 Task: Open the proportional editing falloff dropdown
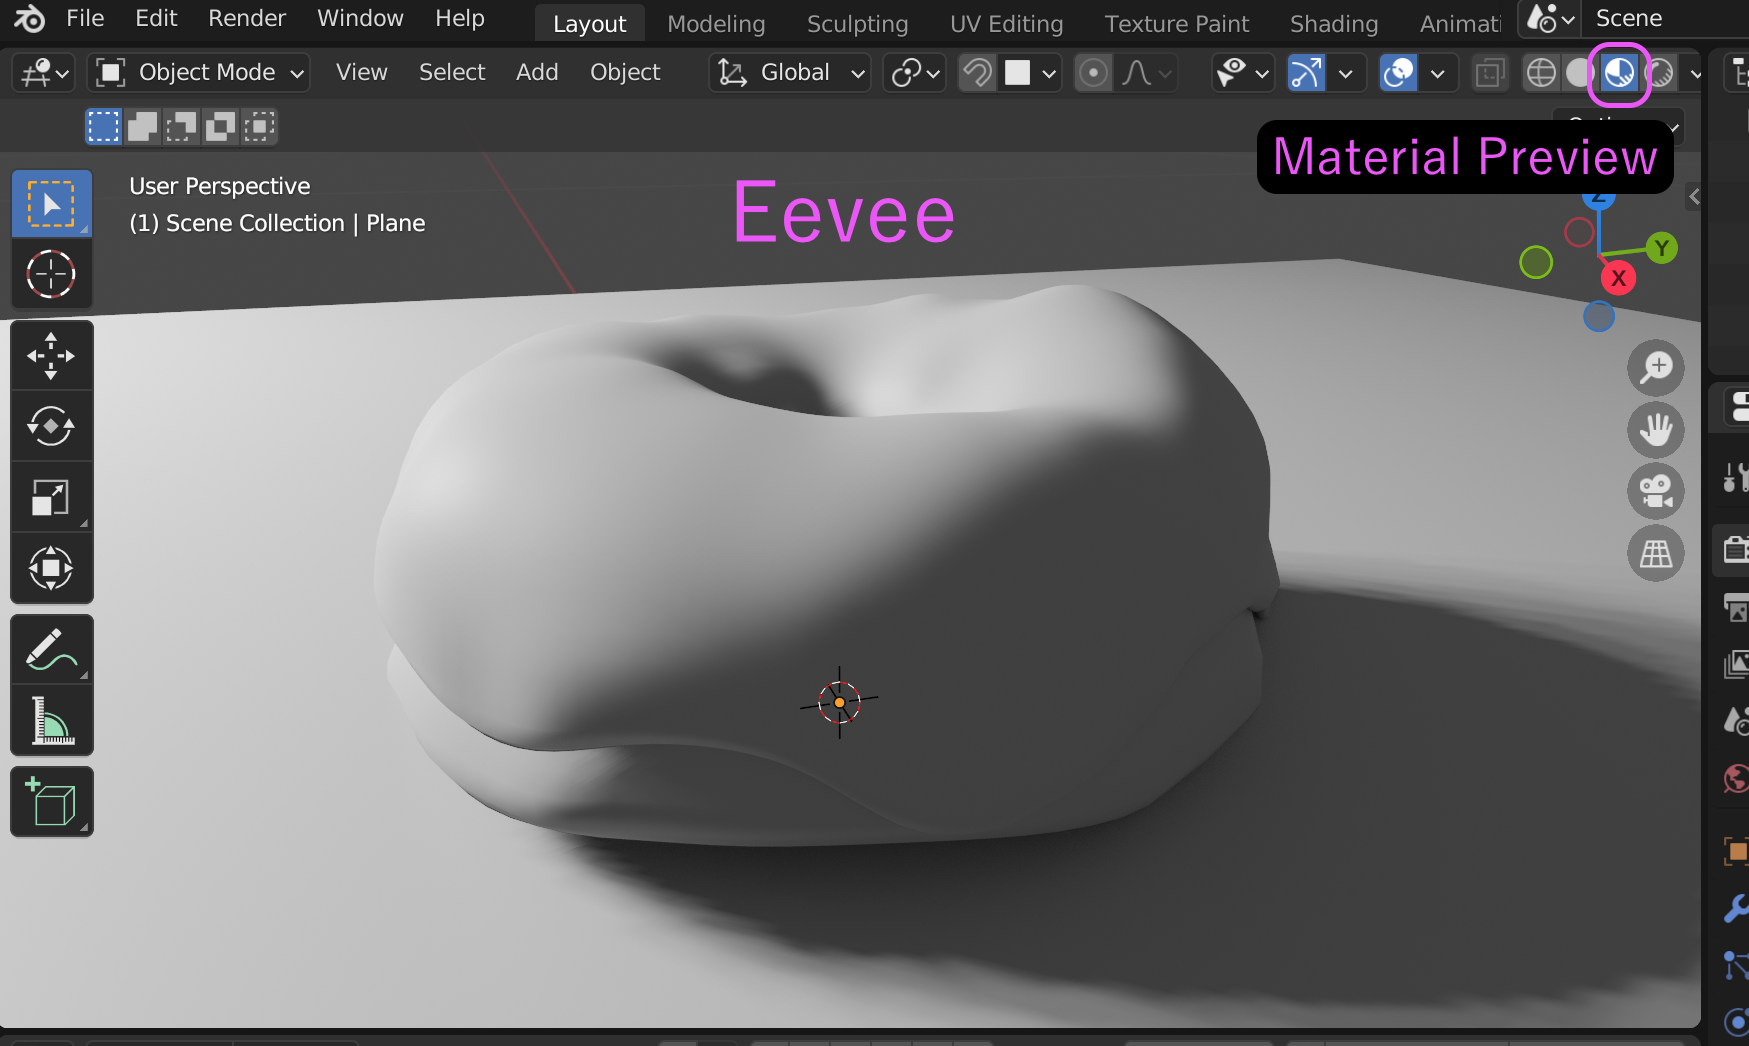[1146, 72]
